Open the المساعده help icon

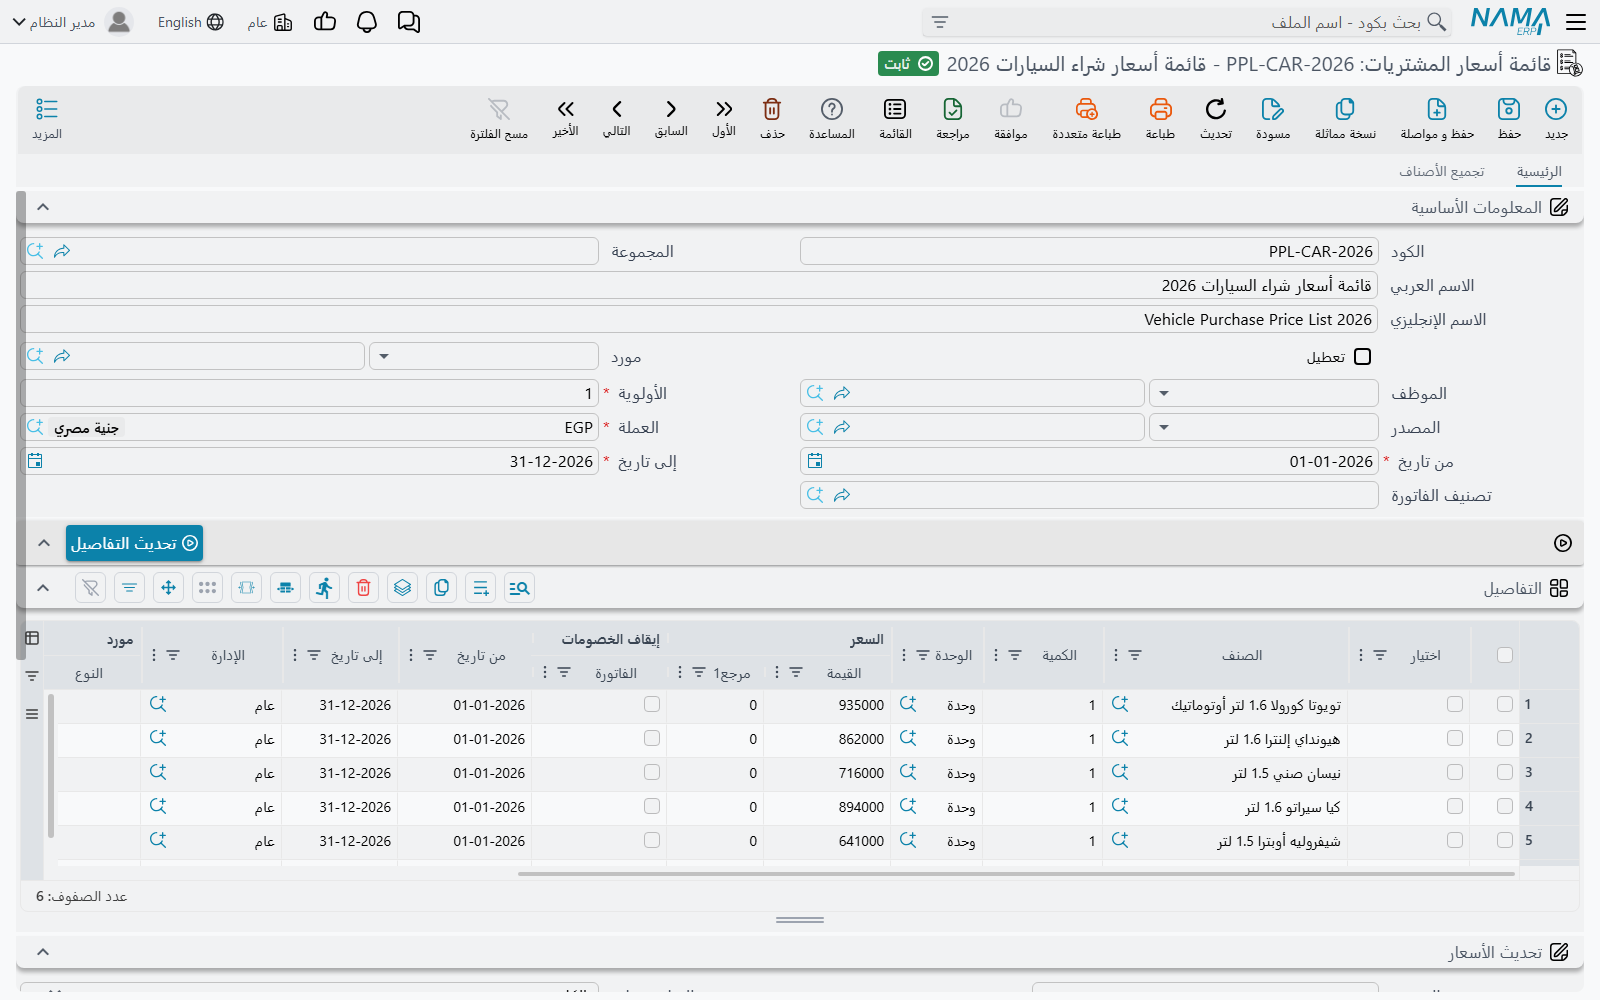pyautogui.click(x=832, y=109)
